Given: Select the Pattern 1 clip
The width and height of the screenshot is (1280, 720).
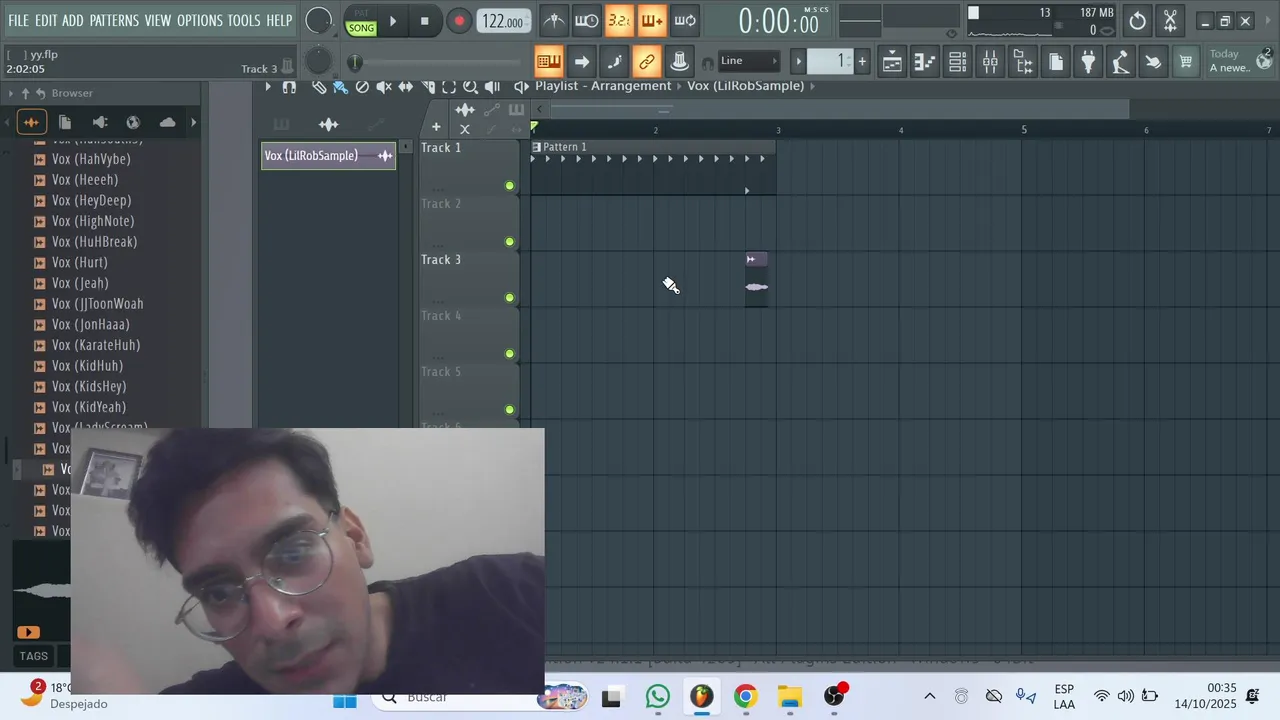Looking at the screenshot, I should [653, 167].
